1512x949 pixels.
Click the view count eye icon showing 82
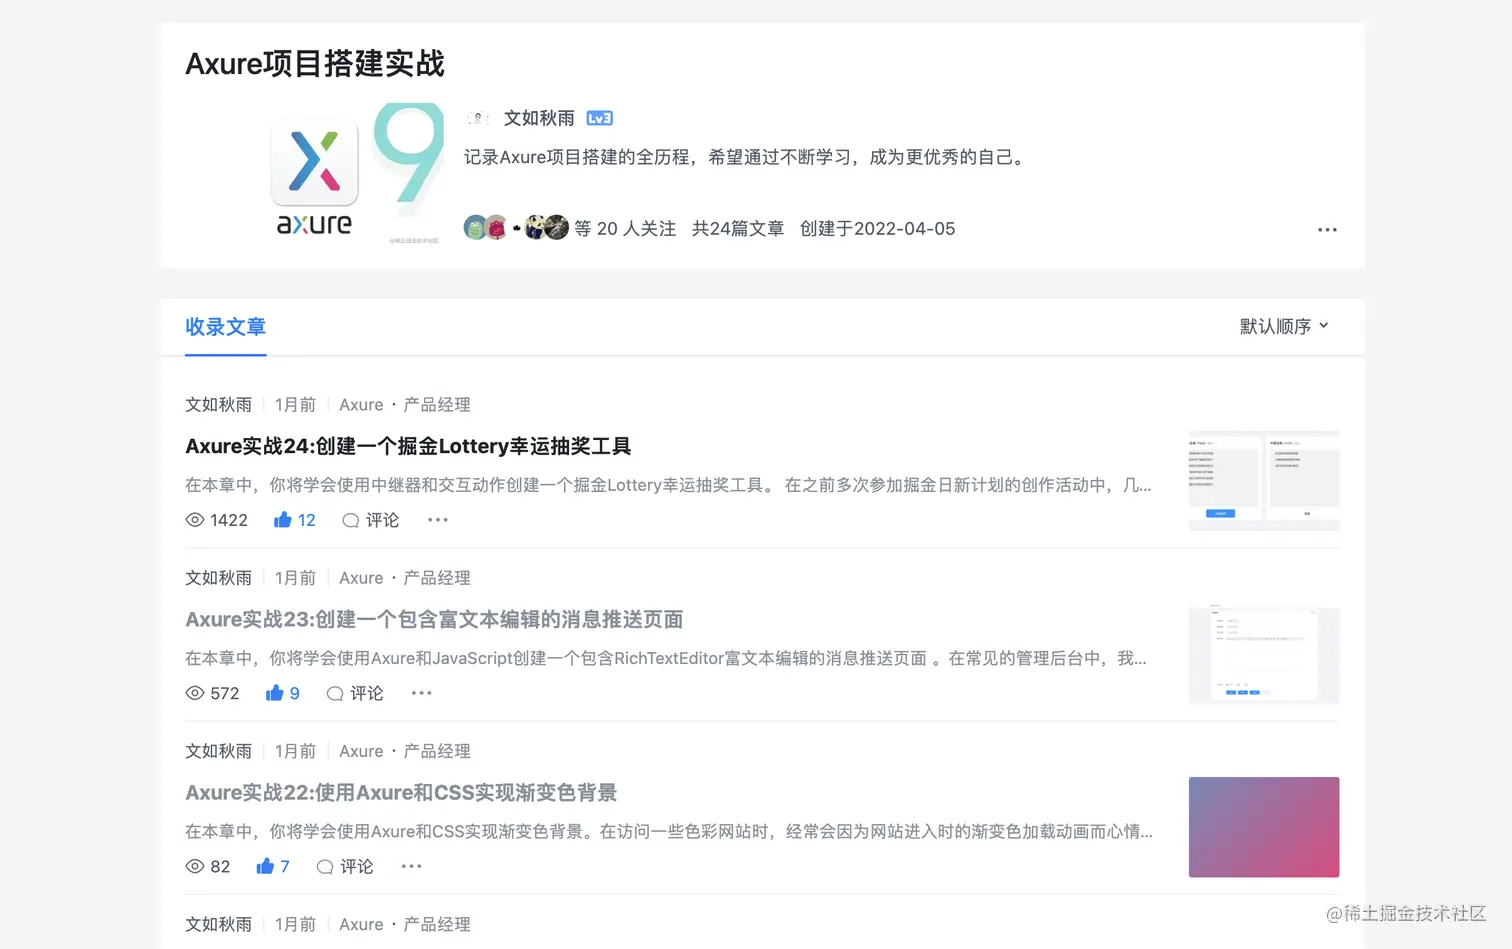[195, 866]
